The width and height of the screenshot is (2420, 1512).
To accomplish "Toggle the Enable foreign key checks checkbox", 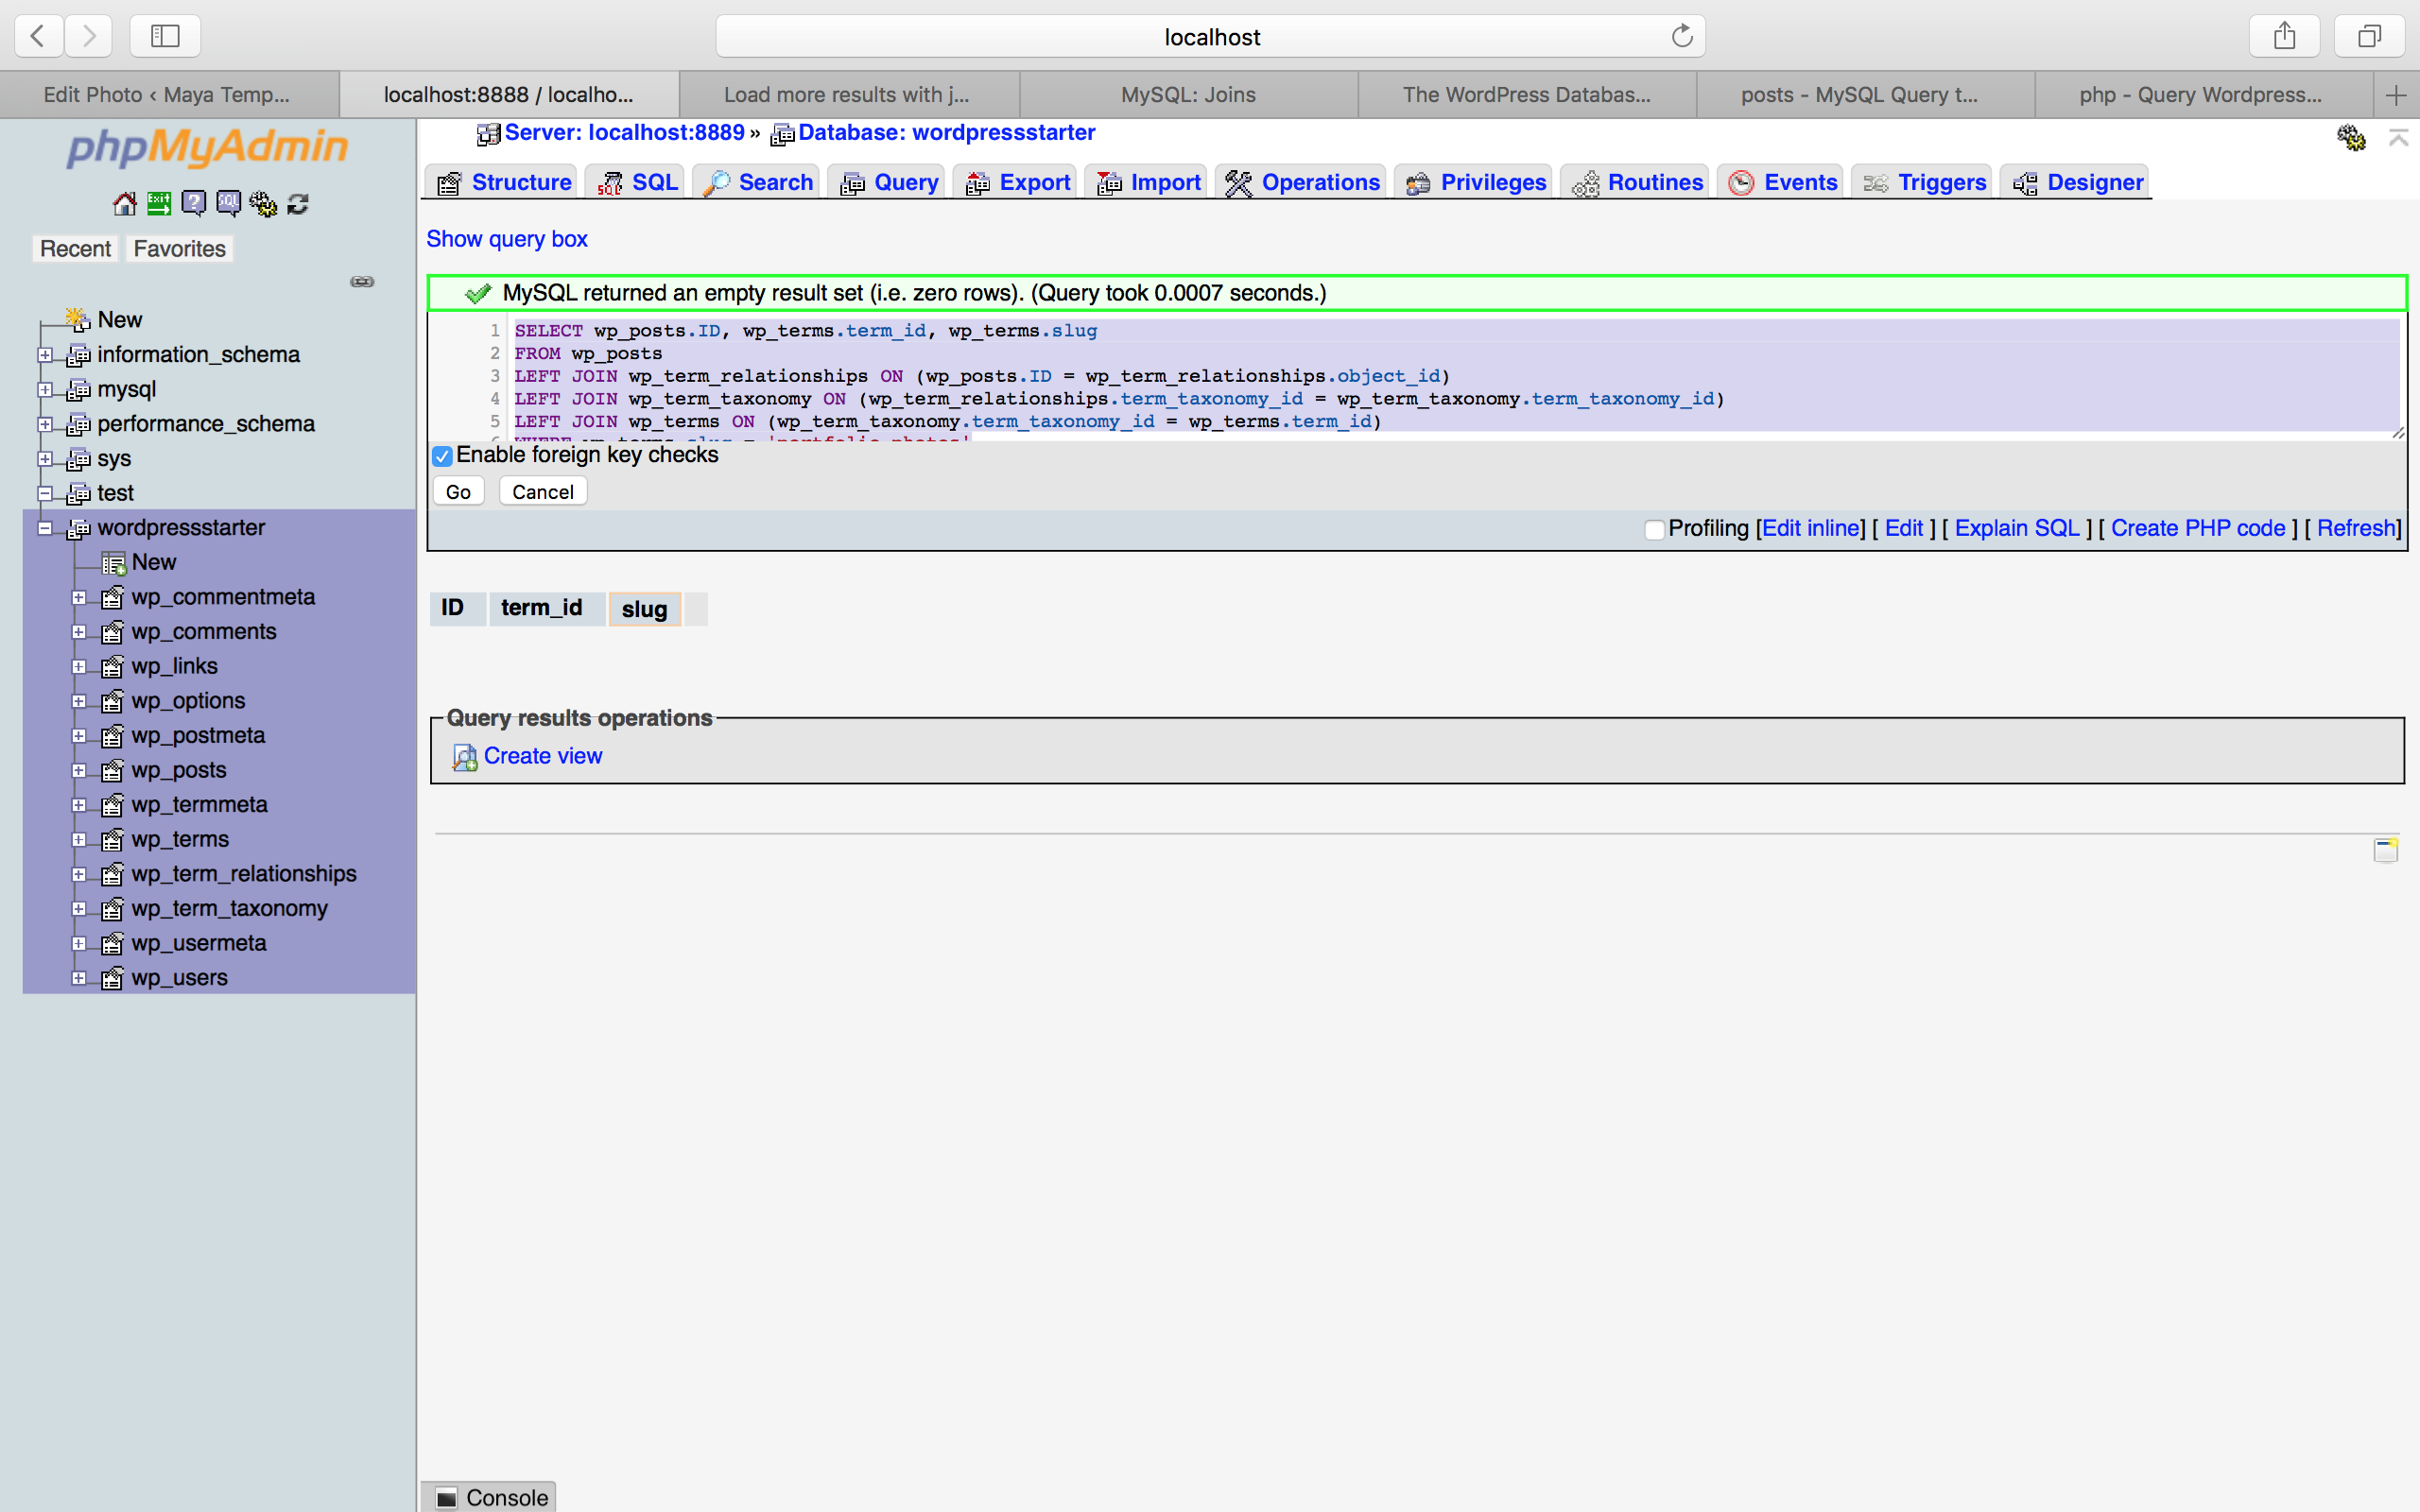I will (441, 455).
